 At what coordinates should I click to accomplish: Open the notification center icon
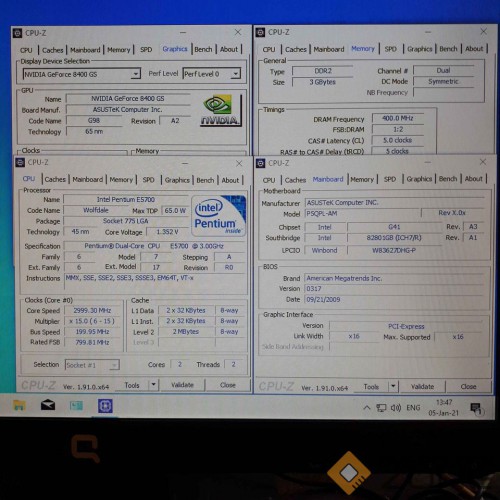point(476,408)
